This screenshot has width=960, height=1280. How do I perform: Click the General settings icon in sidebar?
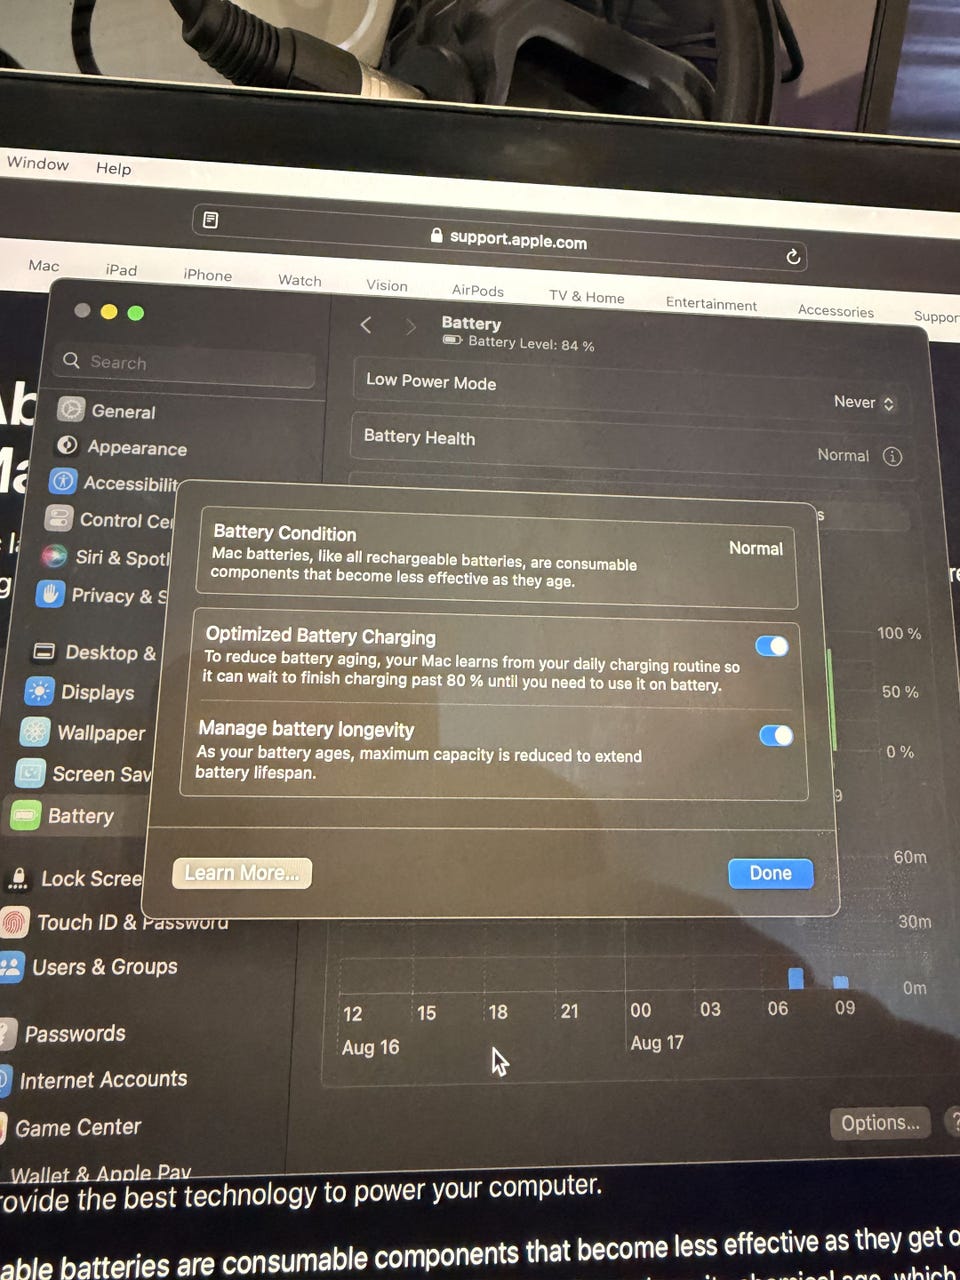click(71, 409)
